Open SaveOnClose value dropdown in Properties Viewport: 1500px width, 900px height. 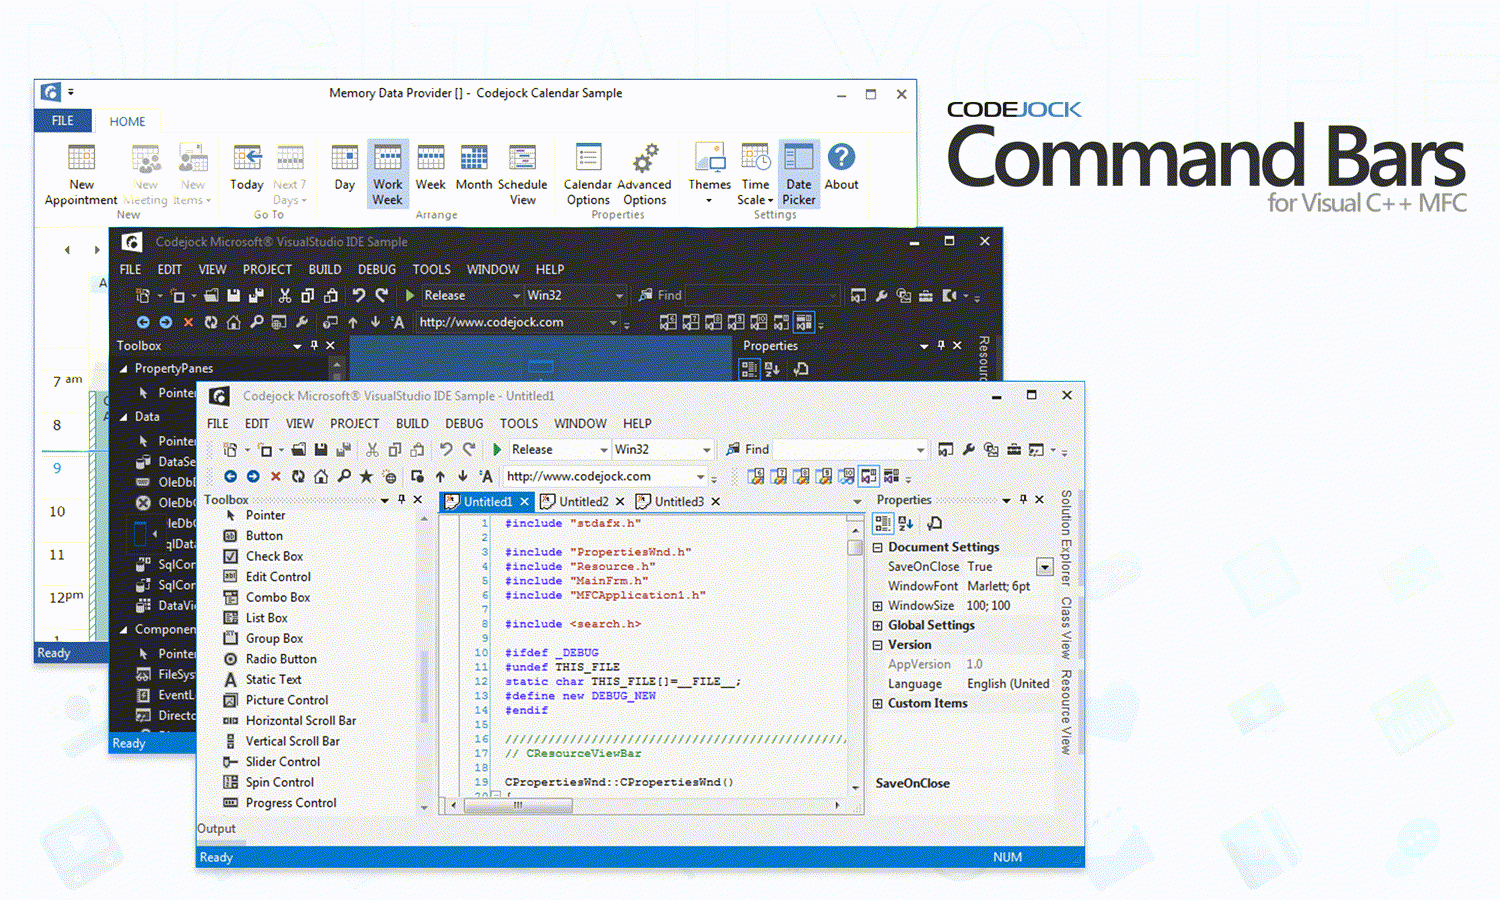coord(1044,567)
